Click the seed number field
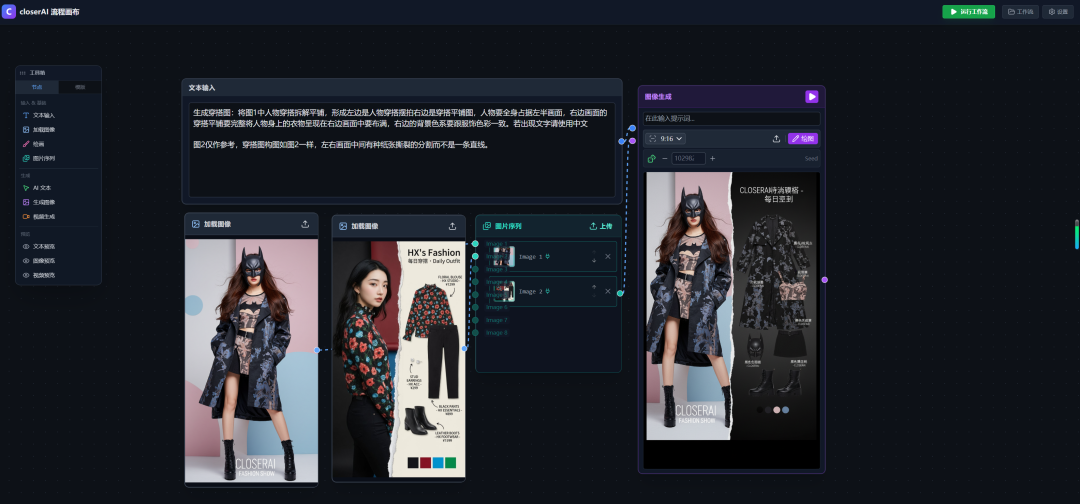 [688, 158]
